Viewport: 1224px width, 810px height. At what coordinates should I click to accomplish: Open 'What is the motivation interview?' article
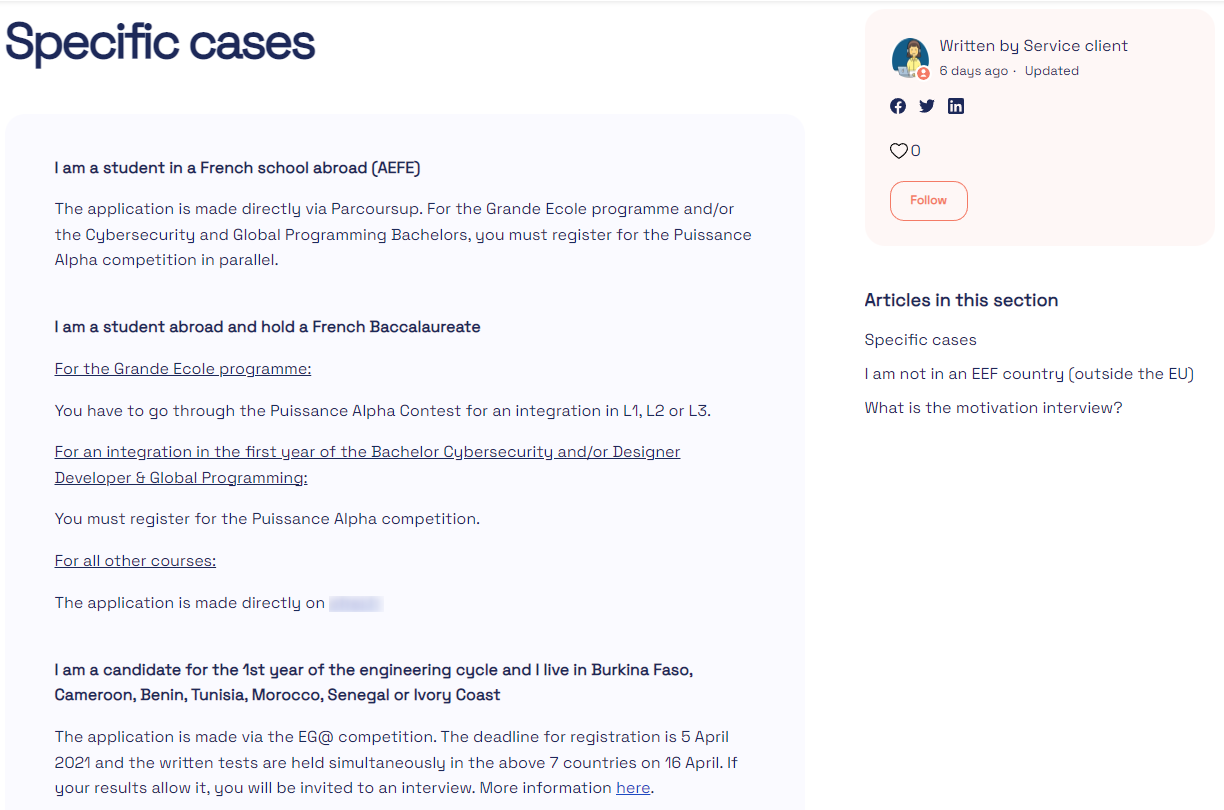pos(993,408)
